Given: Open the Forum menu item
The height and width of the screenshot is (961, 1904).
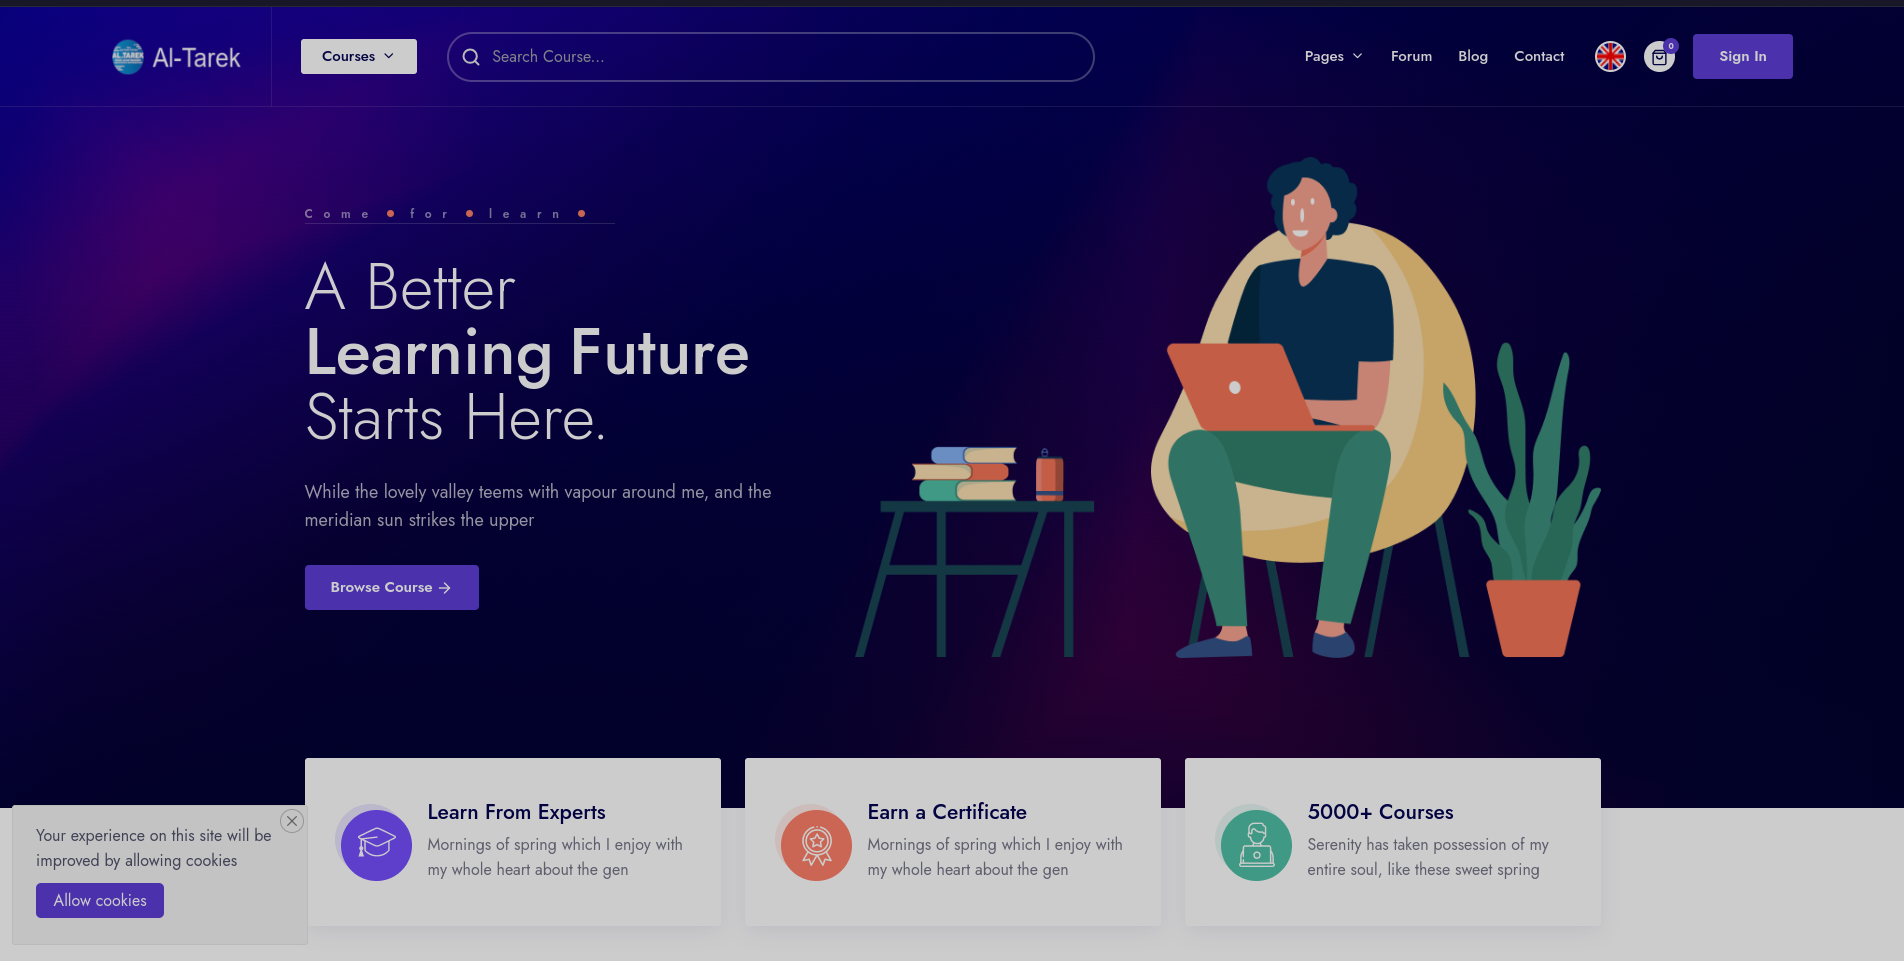Looking at the screenshot, I should click(x=1411, y=57).
